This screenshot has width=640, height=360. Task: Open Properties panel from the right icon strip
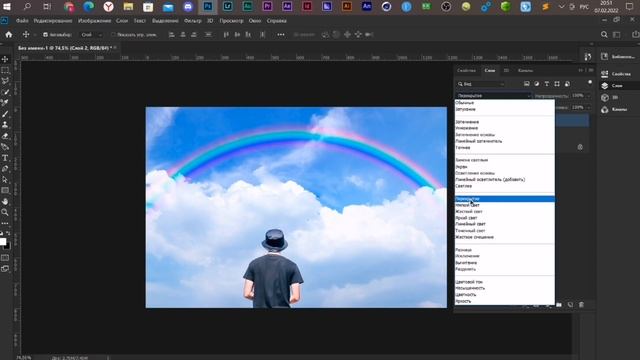click(604, 74)
